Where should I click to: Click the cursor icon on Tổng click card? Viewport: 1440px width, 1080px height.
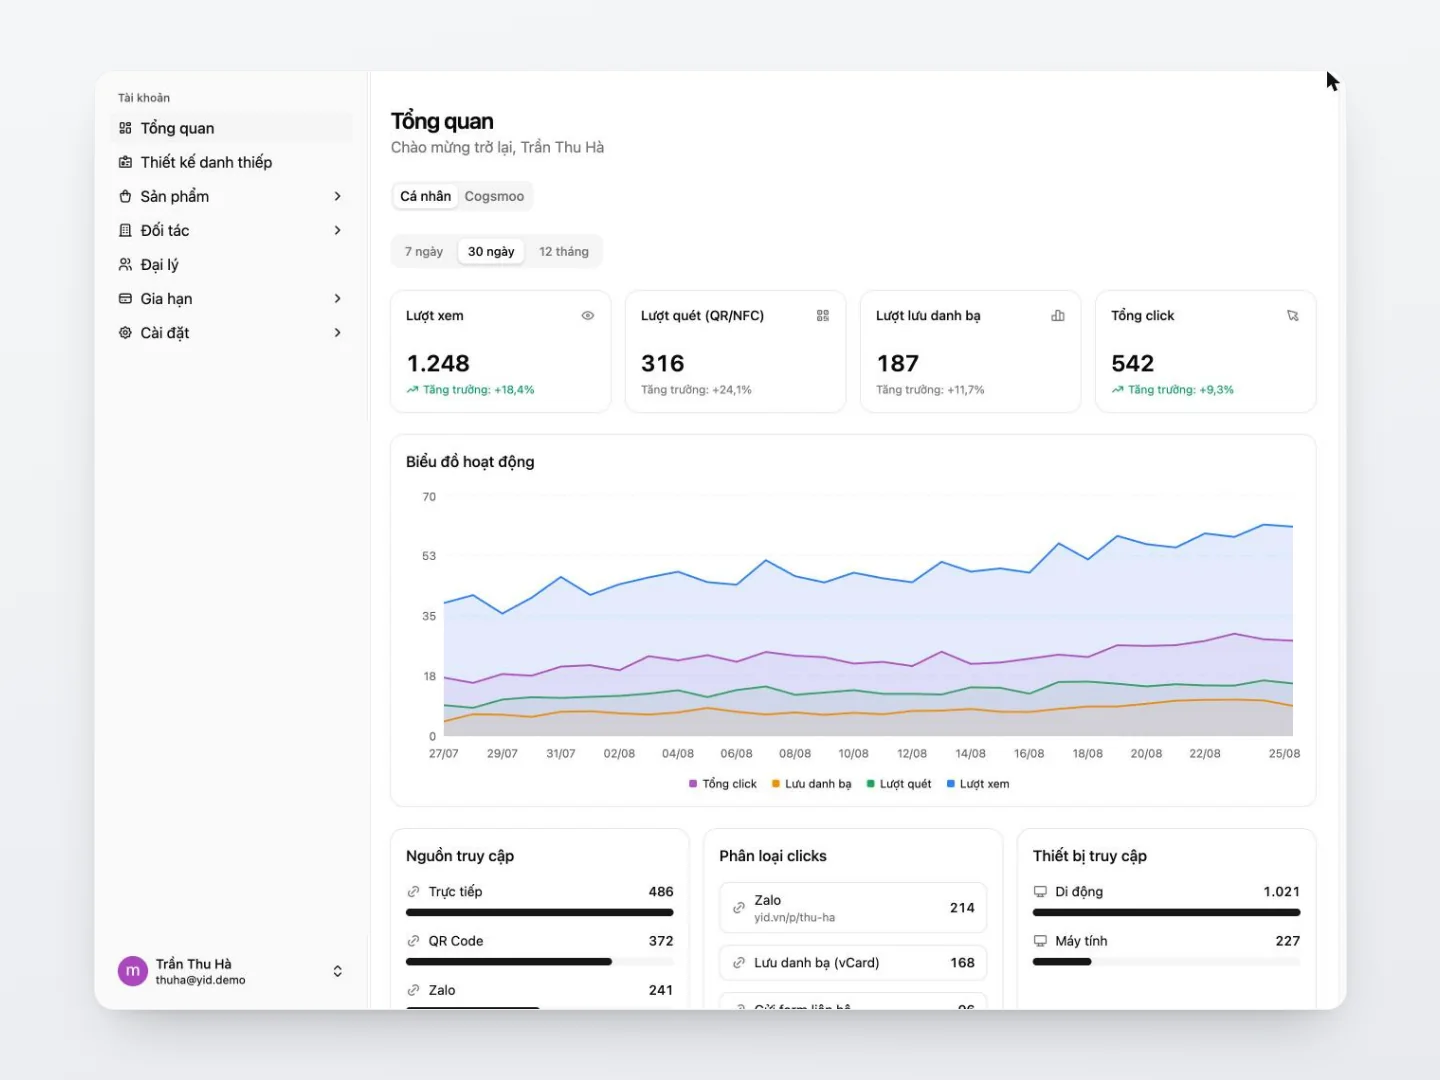[1293, 315]
